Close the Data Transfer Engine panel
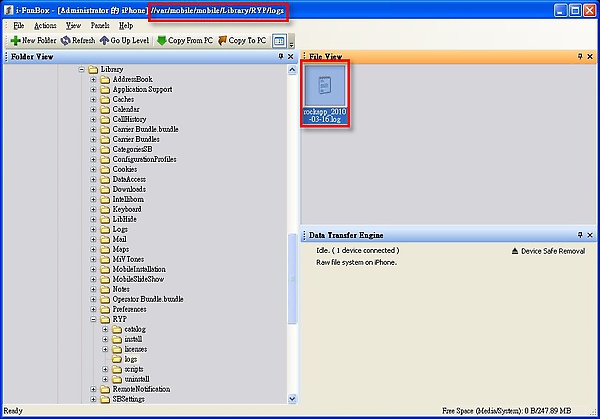This screenshot has height=419, width=600. pyautogui.click(x=590, y=235)
